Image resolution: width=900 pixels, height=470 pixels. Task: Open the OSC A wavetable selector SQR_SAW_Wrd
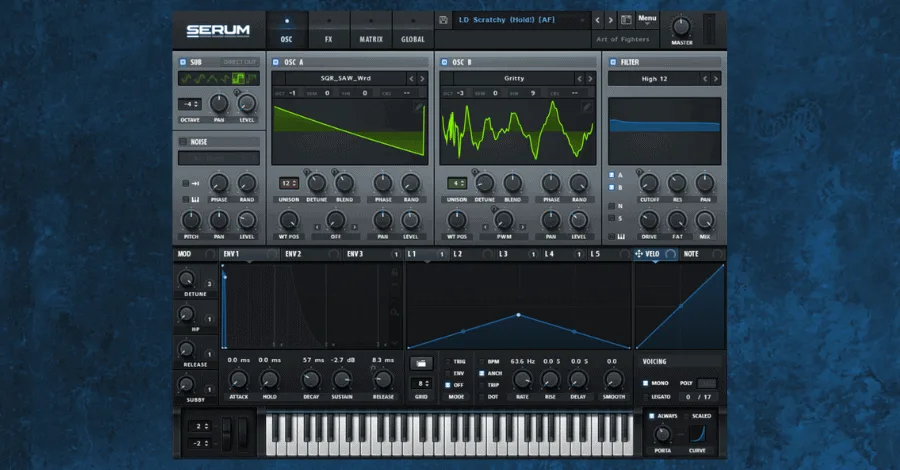point(346,79)
